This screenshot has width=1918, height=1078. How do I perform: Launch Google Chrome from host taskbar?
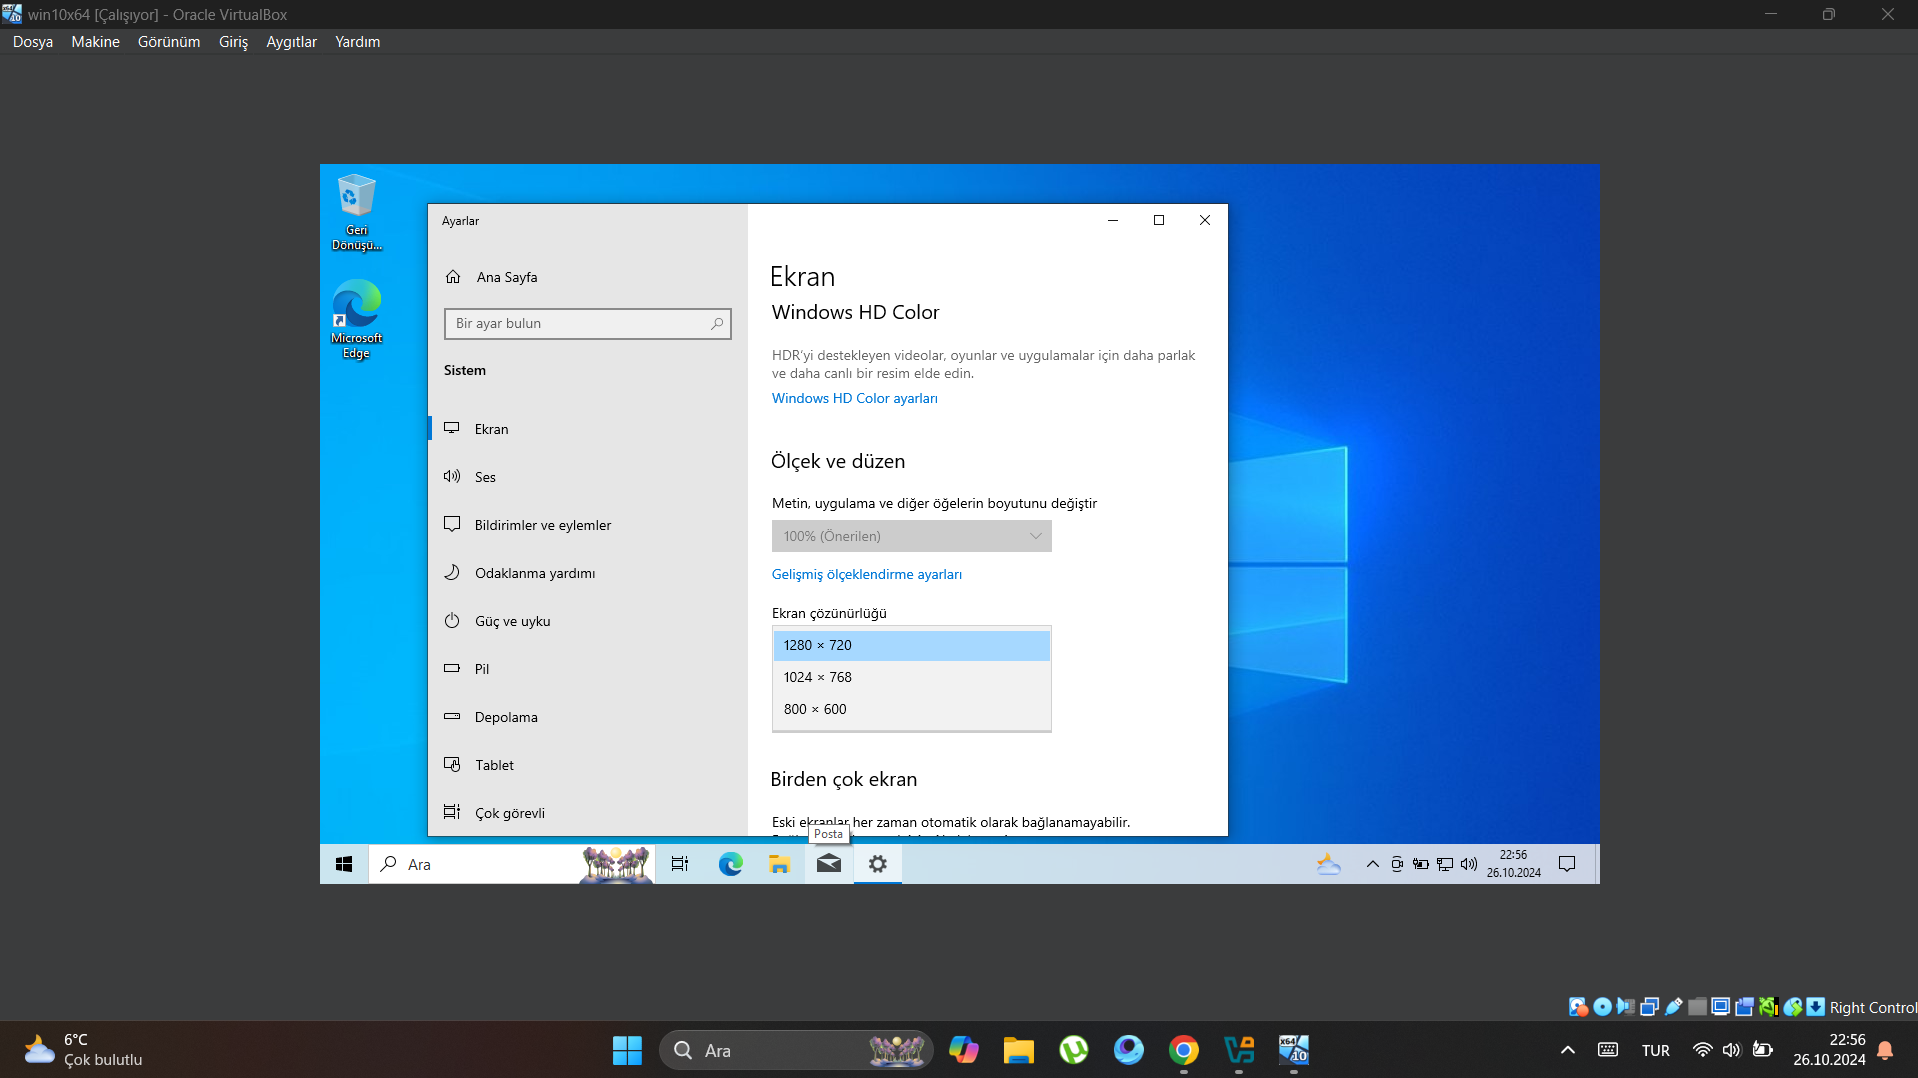coord(1184,1050)
